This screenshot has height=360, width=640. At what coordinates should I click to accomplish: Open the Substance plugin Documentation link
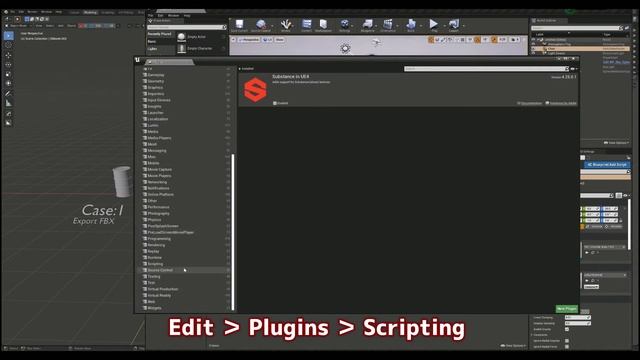[530, 103]
